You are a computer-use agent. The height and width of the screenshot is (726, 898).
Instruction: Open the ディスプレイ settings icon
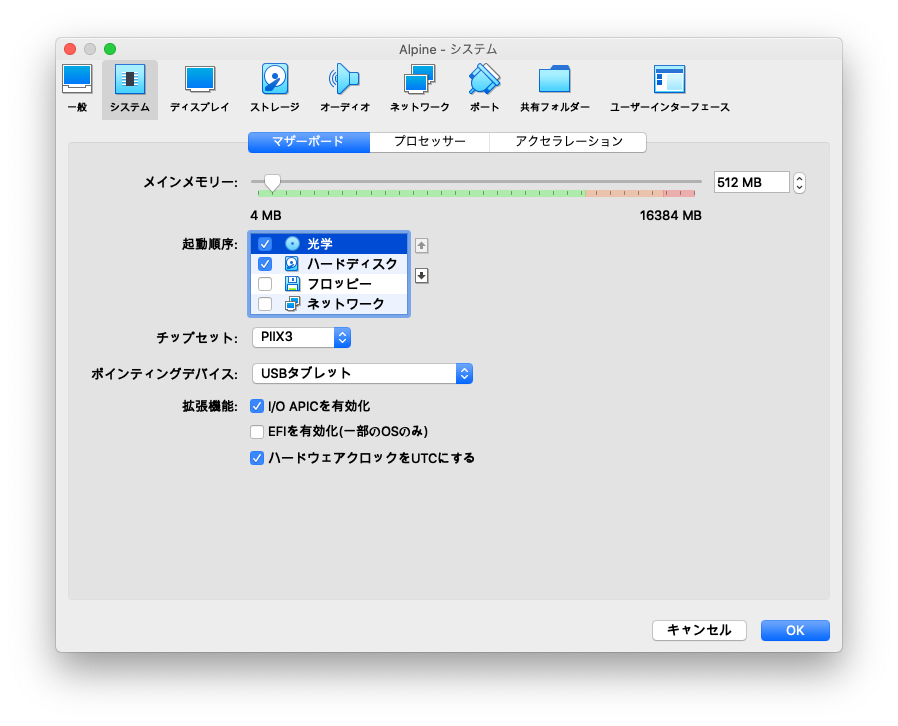click(x=199, y=89)
